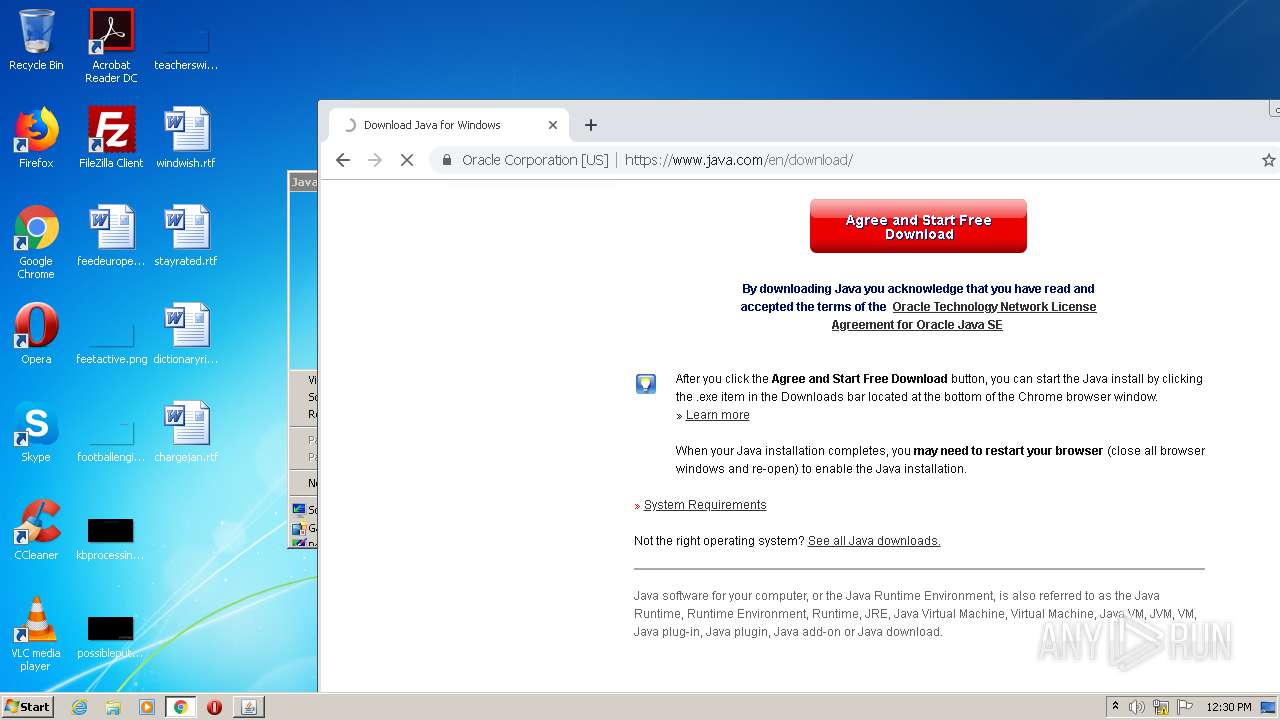Viewport: 1280px width, 720px height.
Task: Open File Explorer from taskbar
Action: tap(113, 707)
